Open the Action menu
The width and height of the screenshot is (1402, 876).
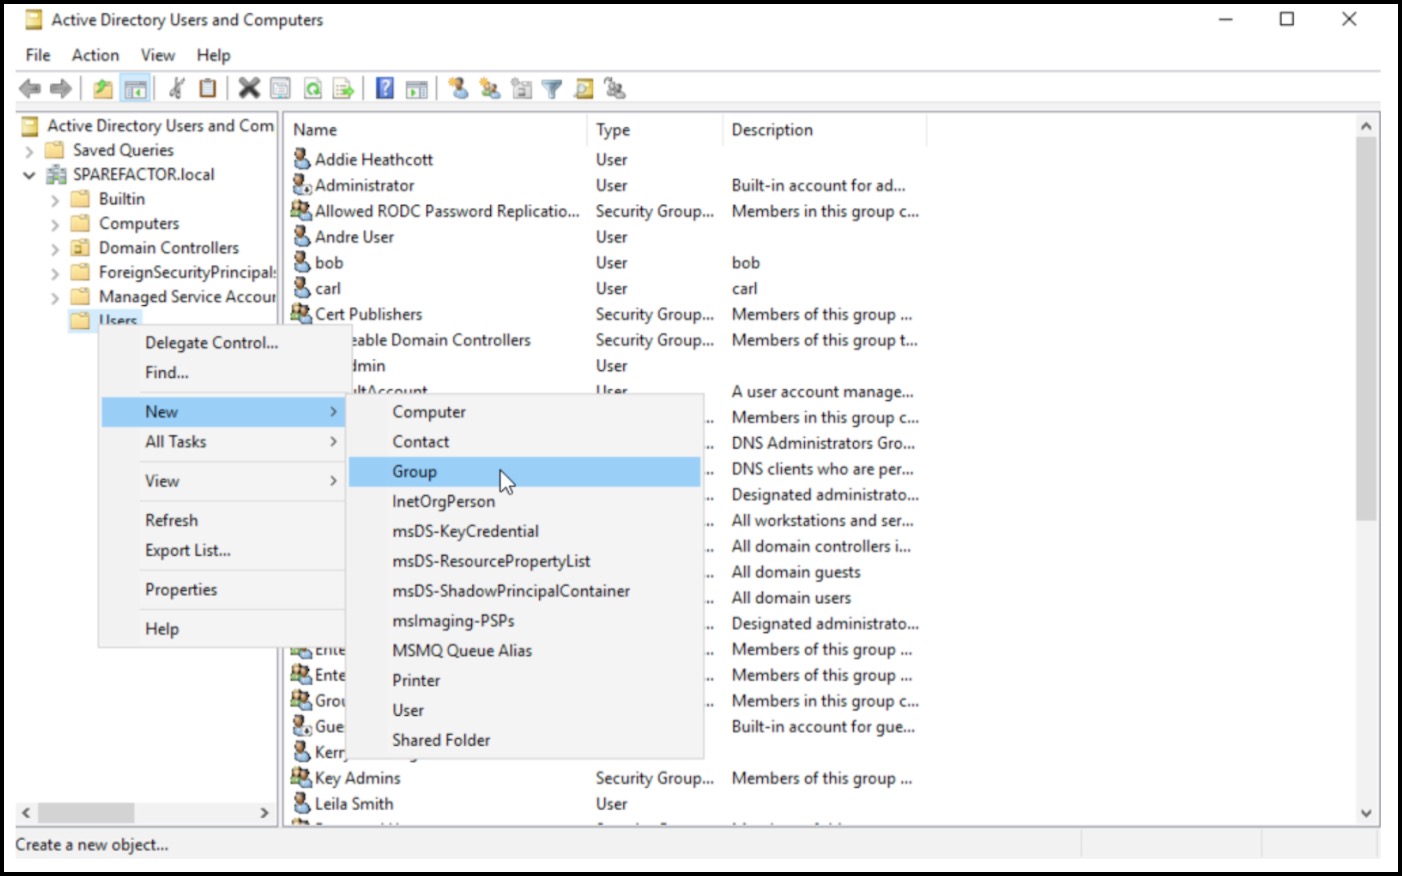tap(95, 55)
